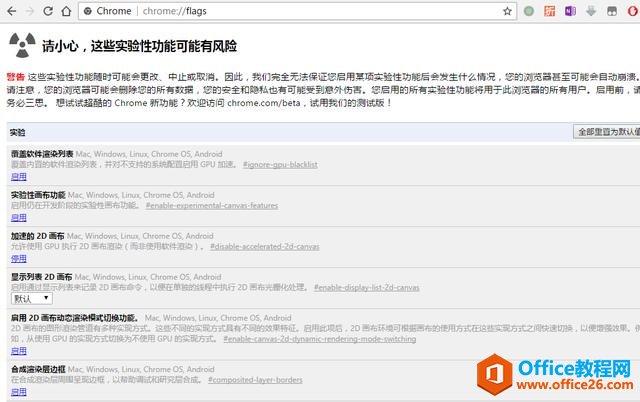The width and height of the screenshot is (640, 402).
Task: Enable experimental canvas features flag
Action: [19, 218]
